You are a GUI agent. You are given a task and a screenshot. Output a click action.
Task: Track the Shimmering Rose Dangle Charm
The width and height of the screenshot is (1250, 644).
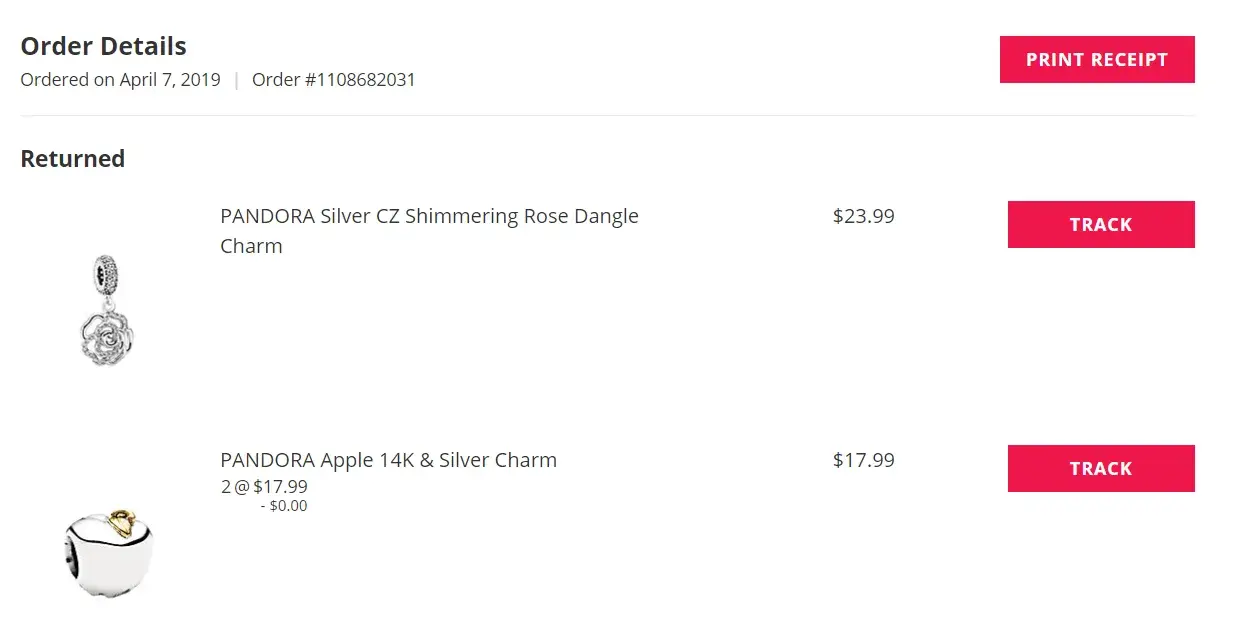tap(1101, 225)
